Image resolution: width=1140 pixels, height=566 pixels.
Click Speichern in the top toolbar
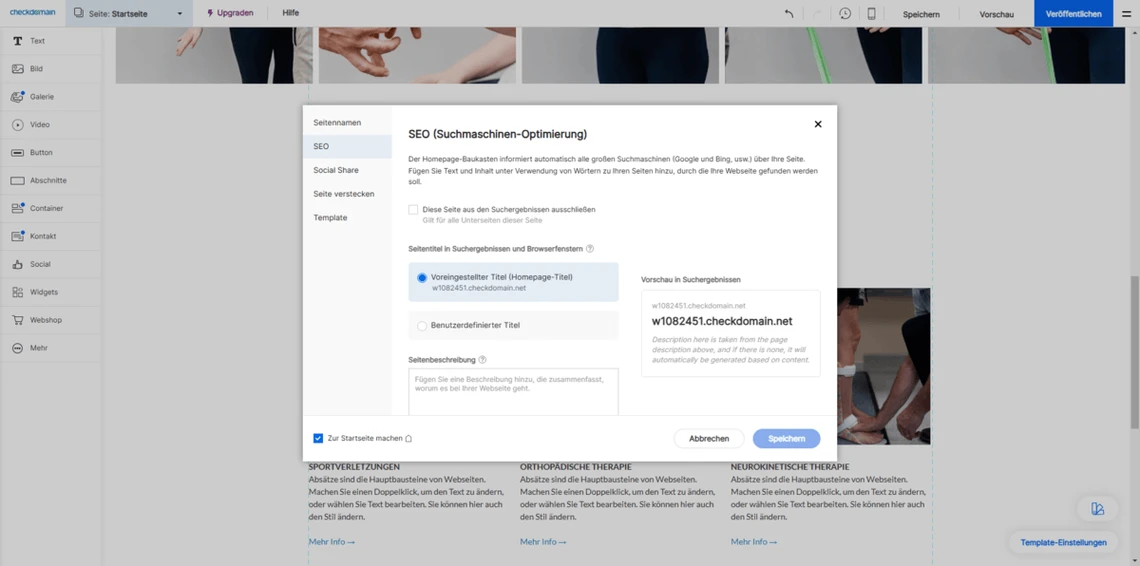click(x=921, y=14)
